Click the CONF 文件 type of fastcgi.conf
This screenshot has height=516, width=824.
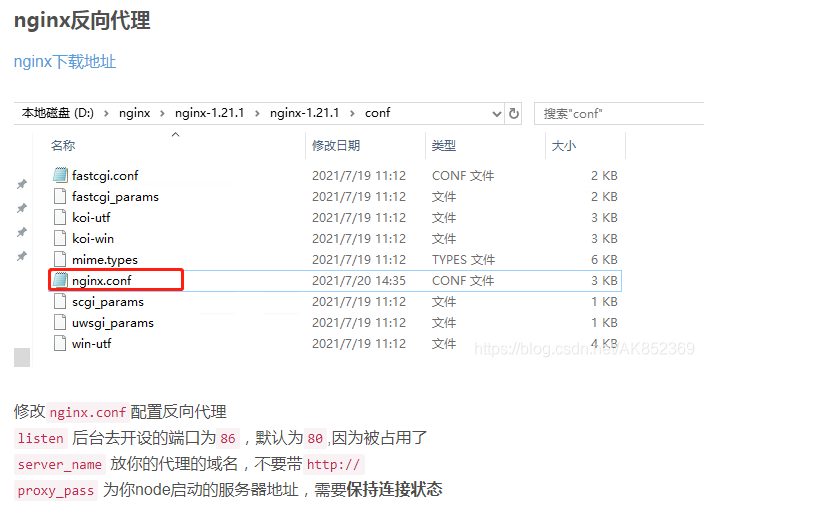463,176
